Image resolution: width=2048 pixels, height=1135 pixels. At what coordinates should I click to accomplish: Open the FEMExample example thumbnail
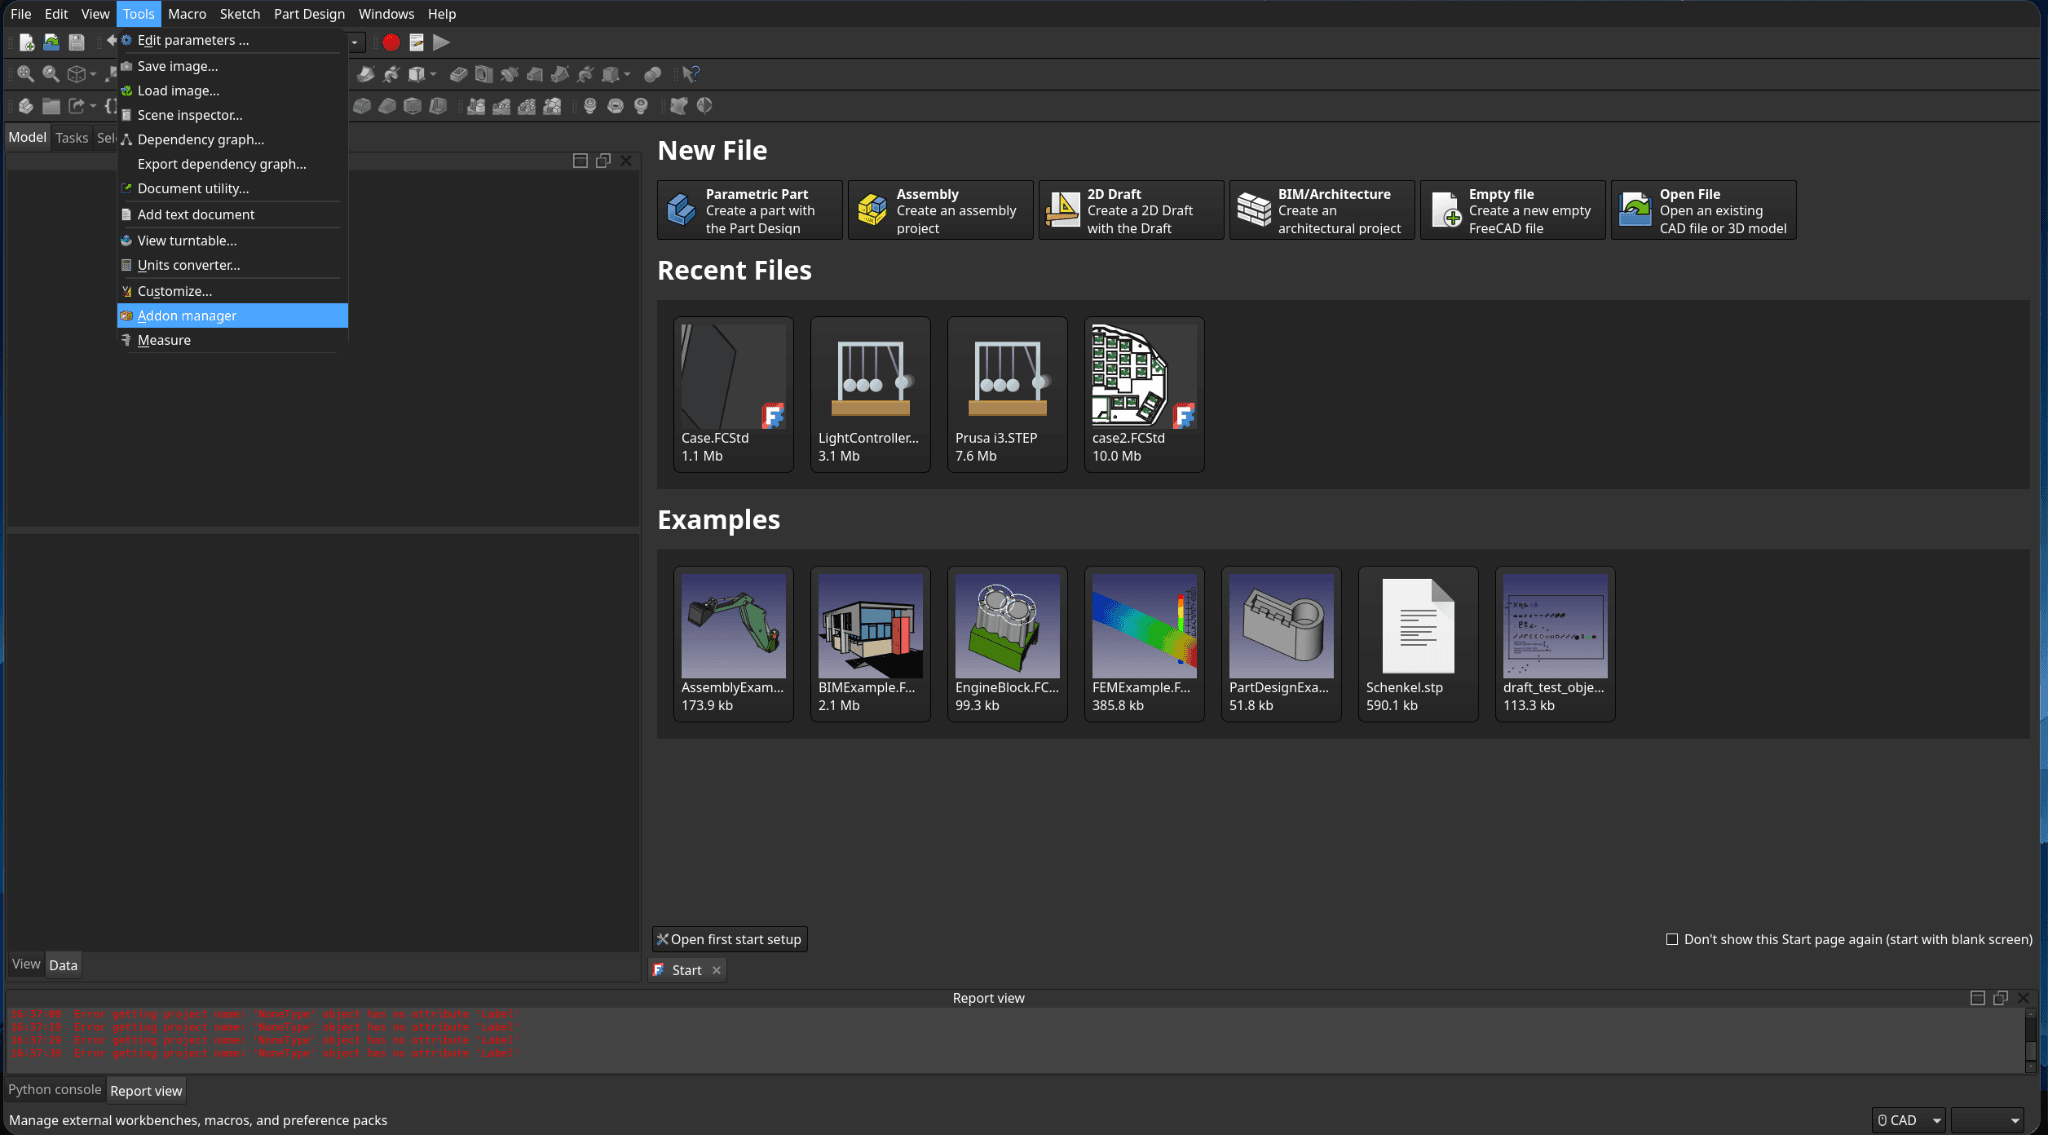(x=1144, y=644)
